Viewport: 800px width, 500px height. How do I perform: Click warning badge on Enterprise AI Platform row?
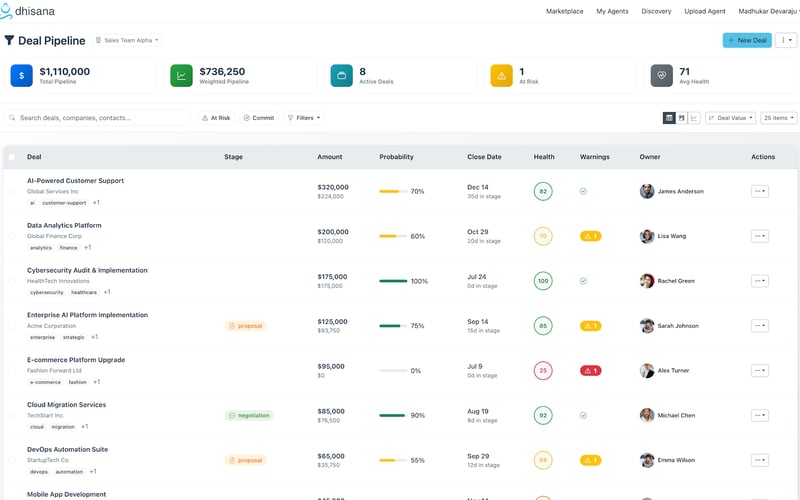point(590,326)
